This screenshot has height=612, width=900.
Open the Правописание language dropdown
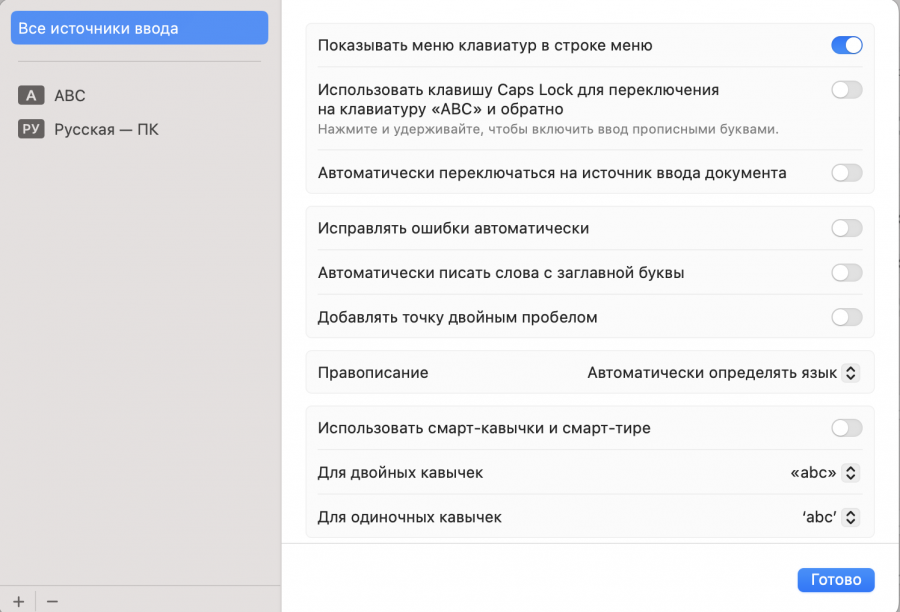click(x=722, y=373)
